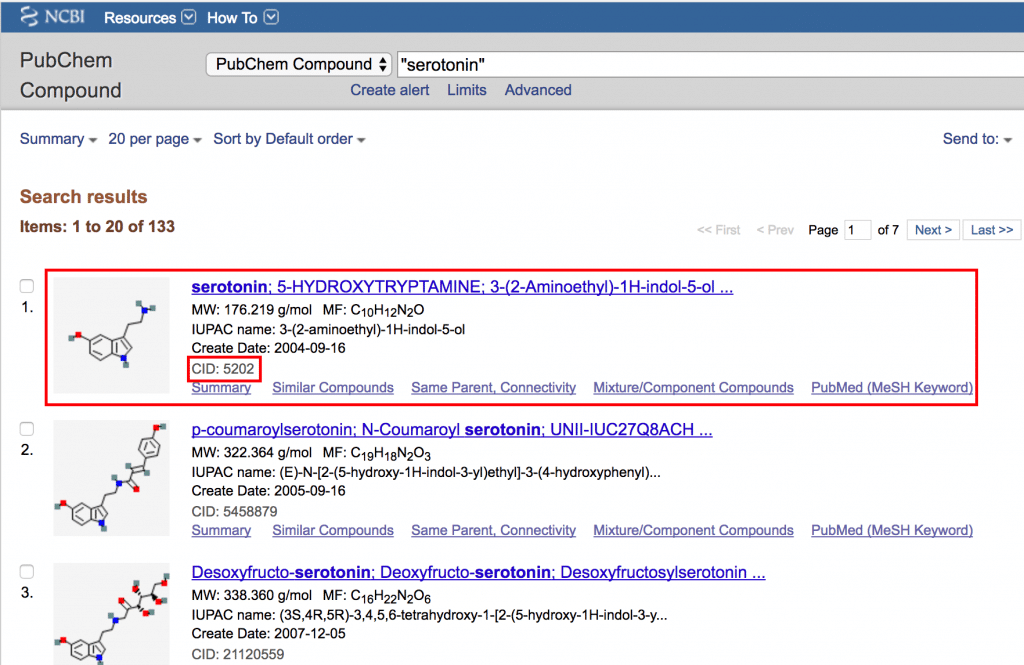Expand the Summary display format dropdown
The image size is (1024, 665).
[x=58, y=139]
